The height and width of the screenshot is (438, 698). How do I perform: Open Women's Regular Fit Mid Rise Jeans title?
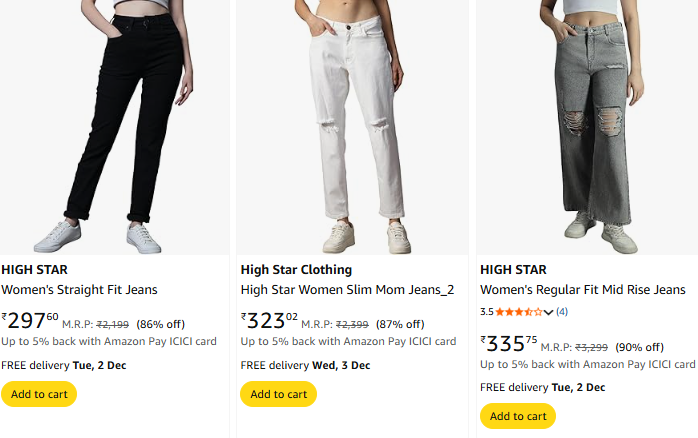pos(583,290)
